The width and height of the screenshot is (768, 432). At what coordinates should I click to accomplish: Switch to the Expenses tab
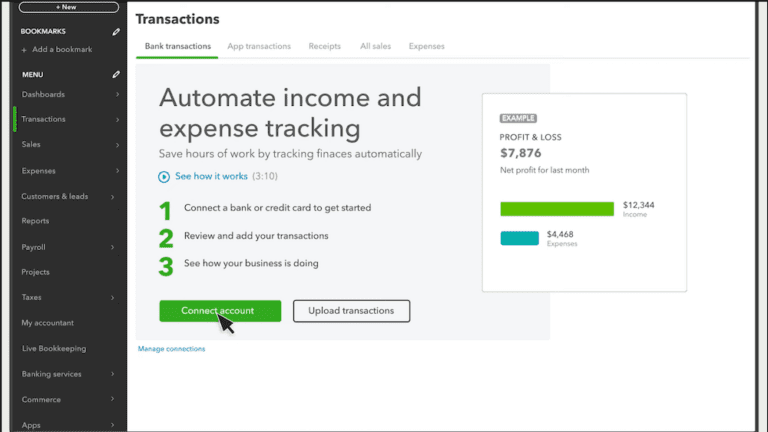click(427, 46)
